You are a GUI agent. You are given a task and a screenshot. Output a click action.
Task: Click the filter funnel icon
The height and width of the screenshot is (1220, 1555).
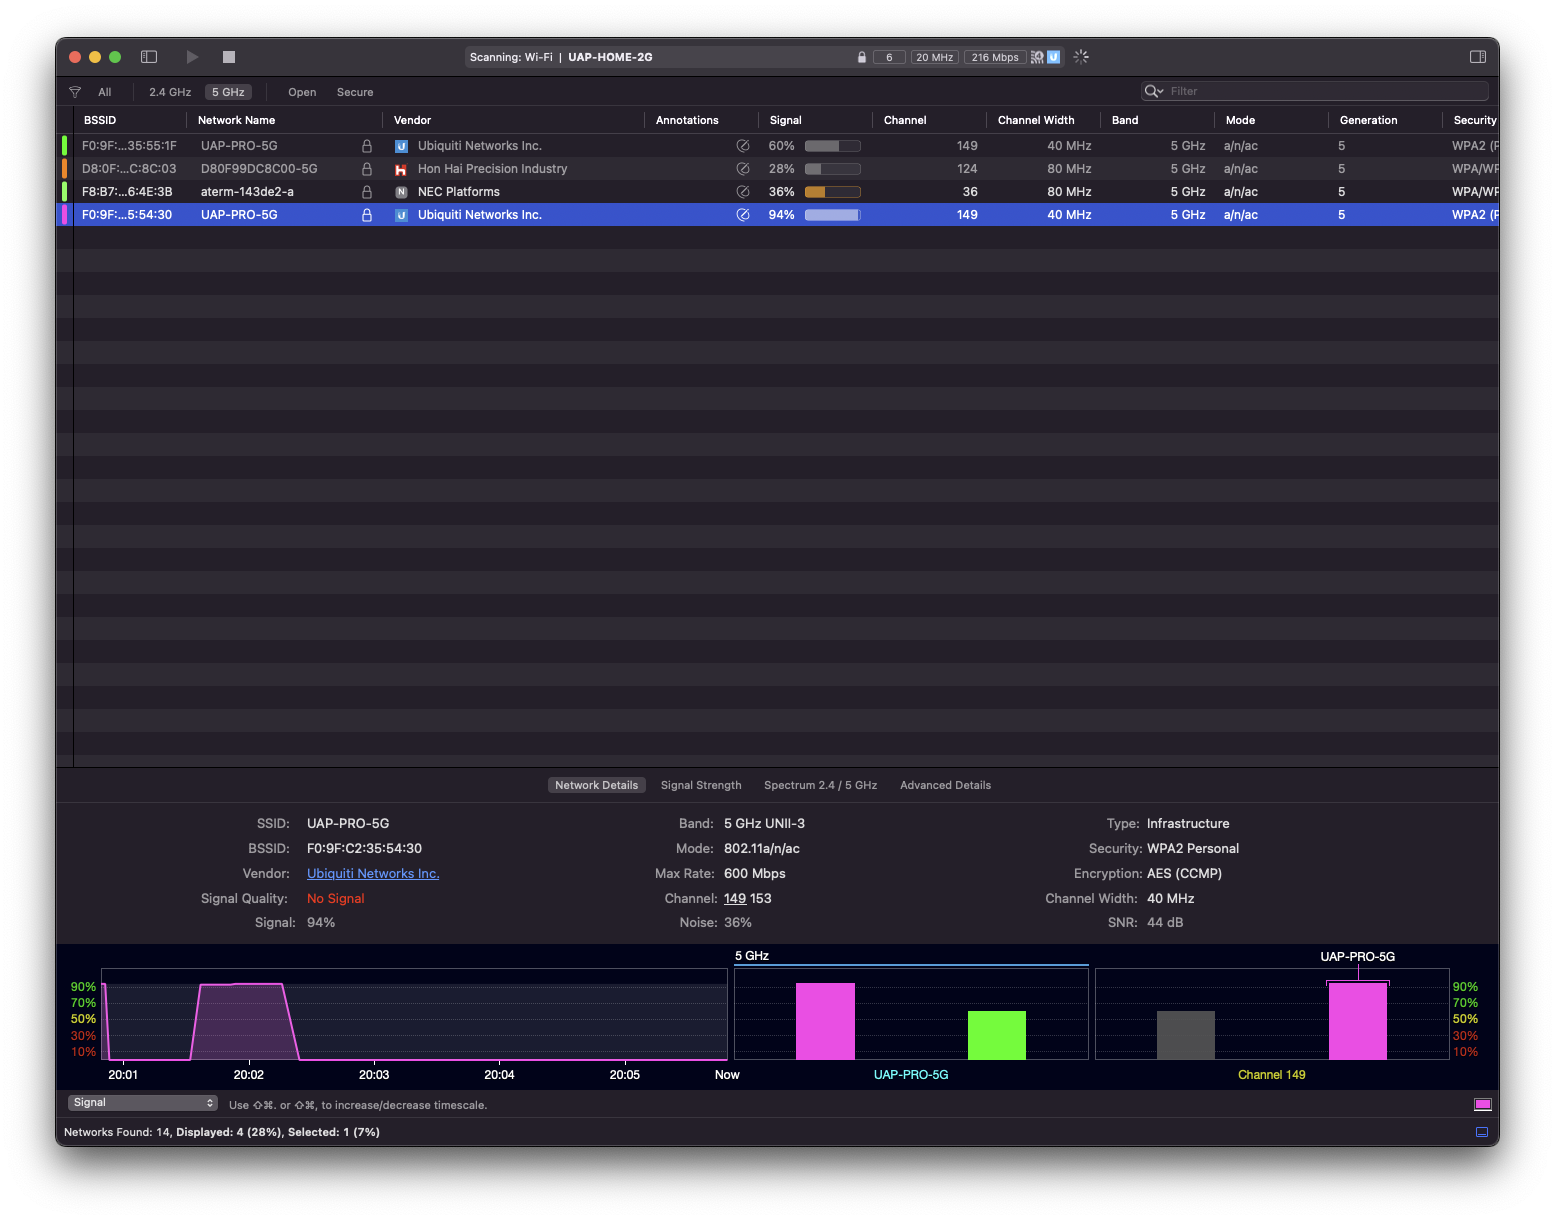pos(75,92)
